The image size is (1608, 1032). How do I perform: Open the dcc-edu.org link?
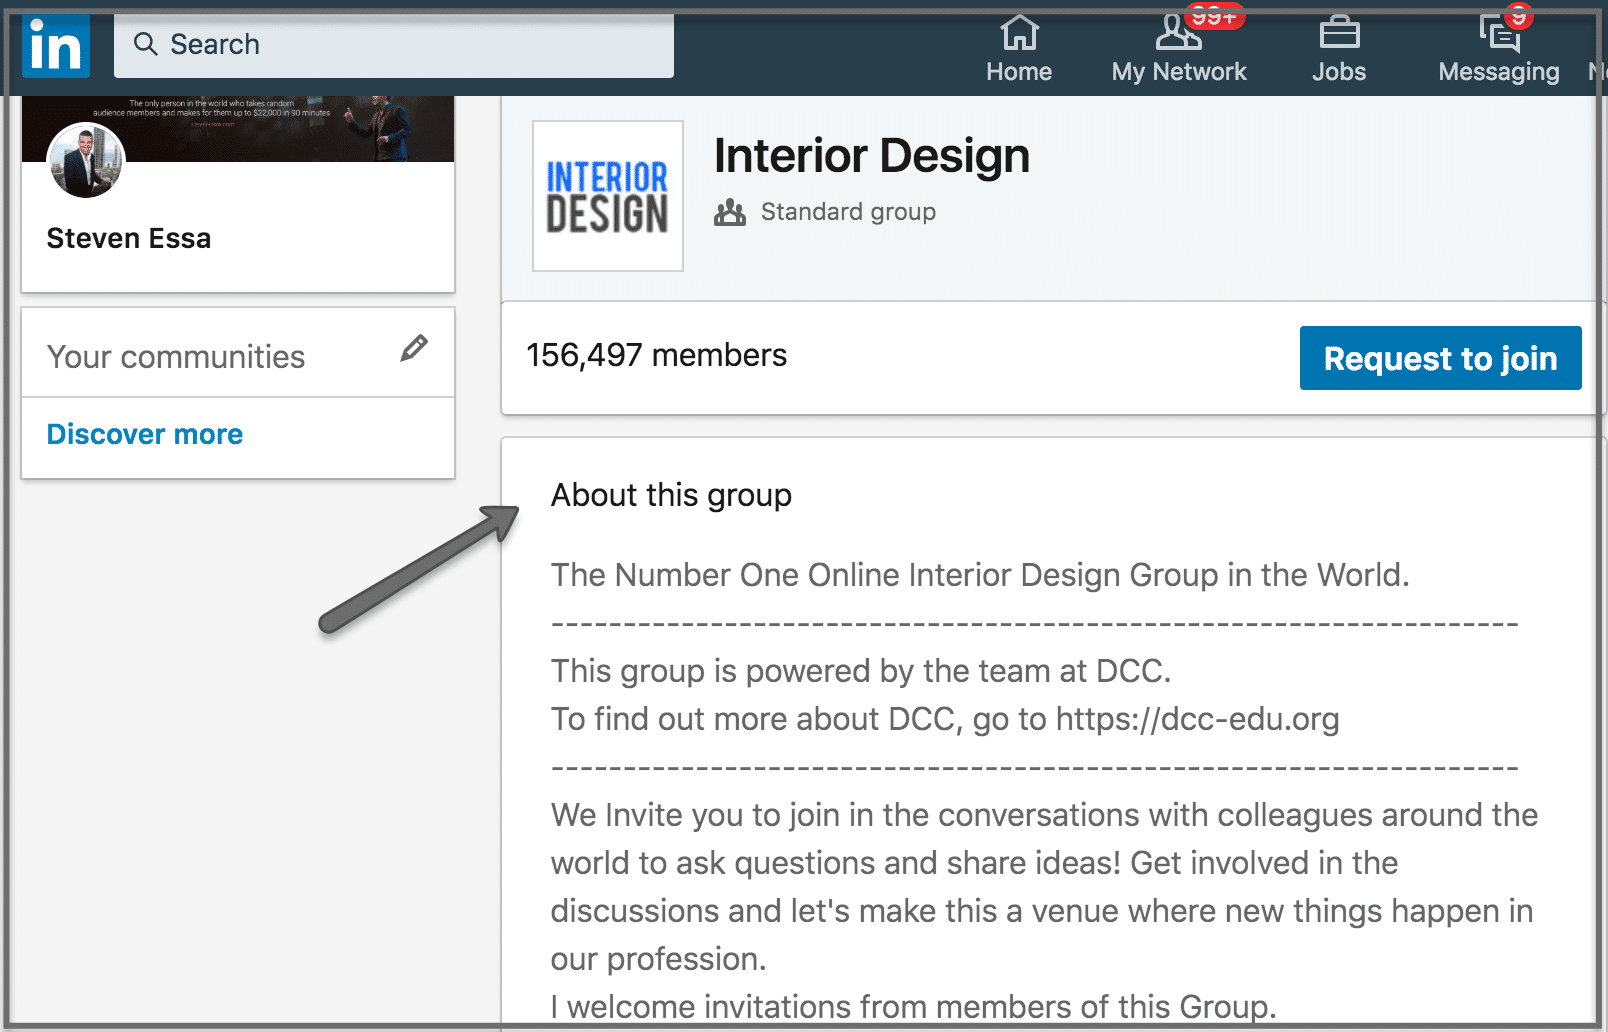pyautogui.click(x=1197, y=719)
